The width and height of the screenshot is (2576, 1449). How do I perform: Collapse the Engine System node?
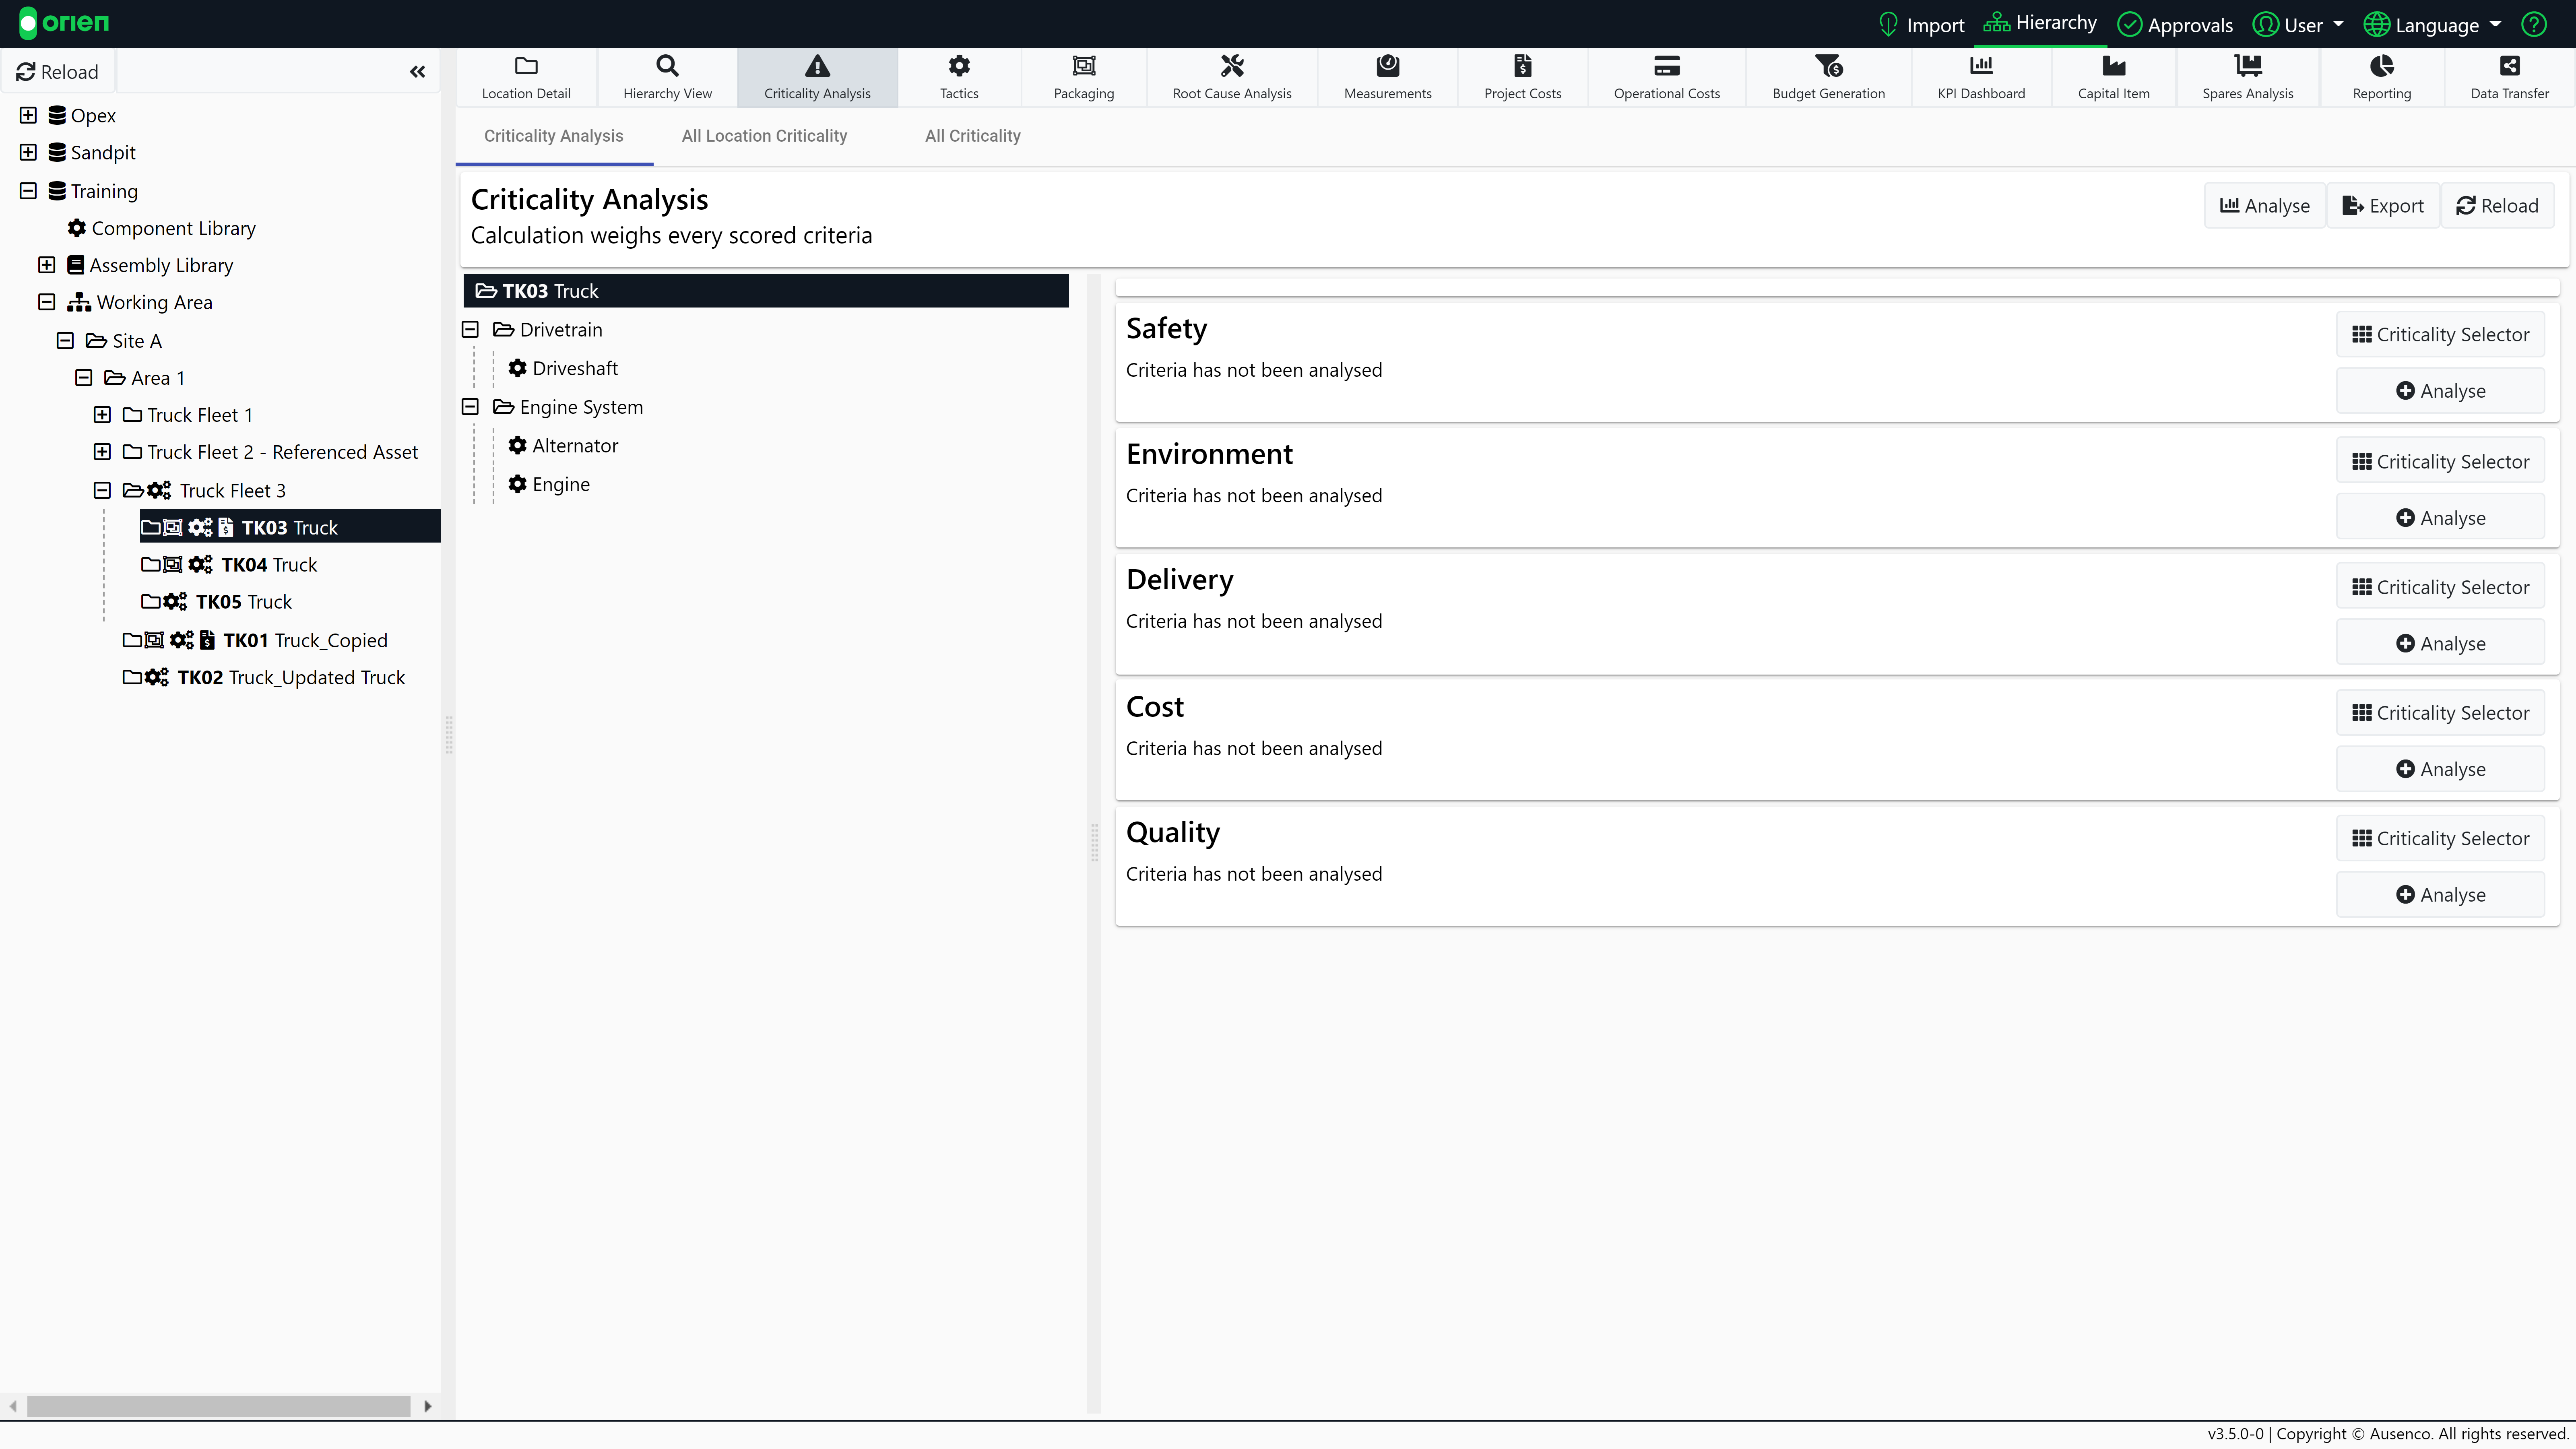click(470, 407)
